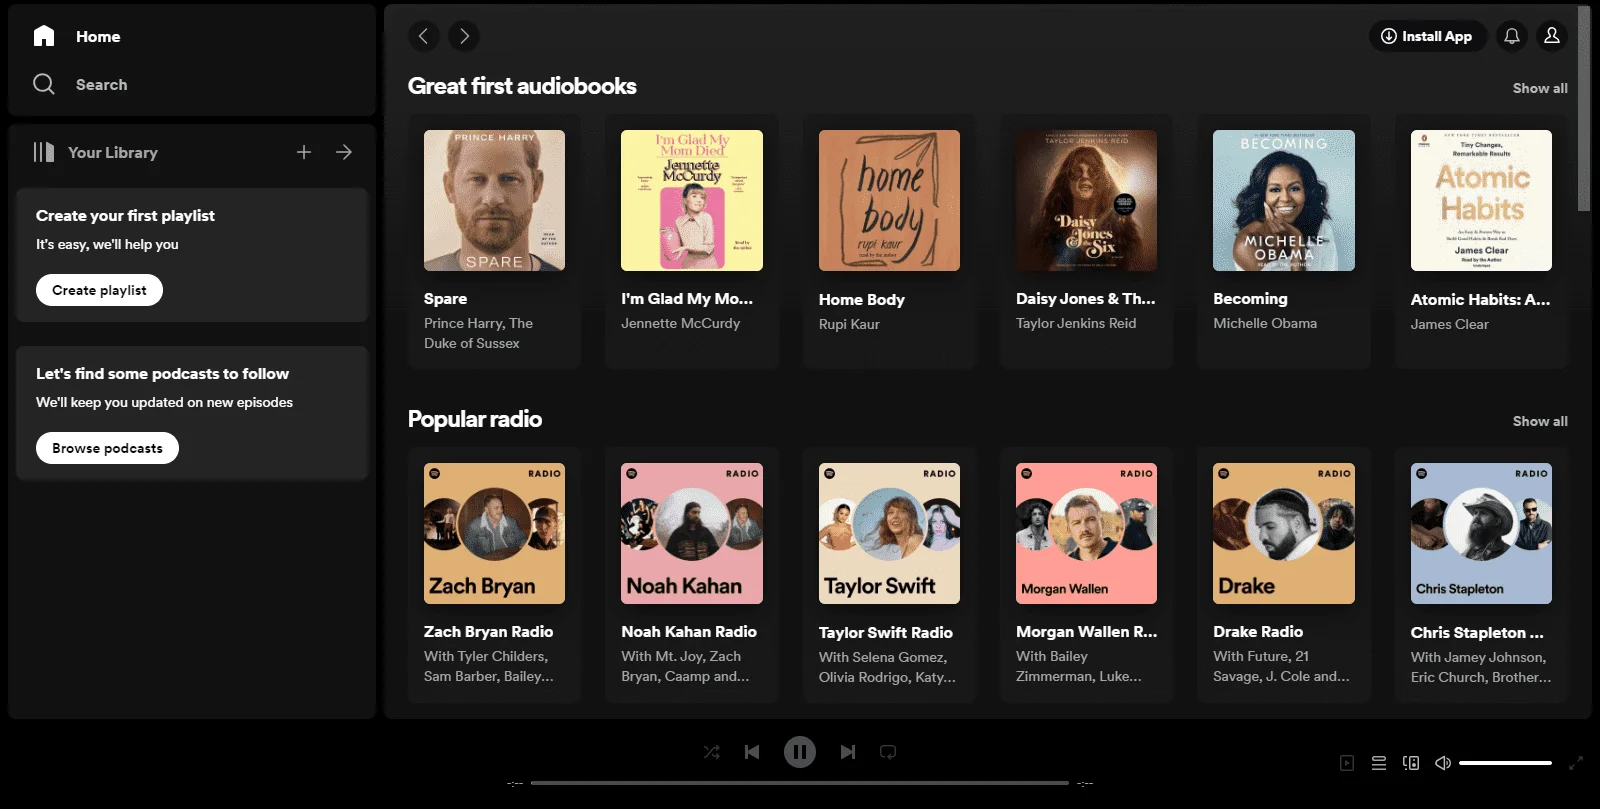Click the 'Drake Radio' title
Screen dimensions: 1600x809
(1258, 631)
